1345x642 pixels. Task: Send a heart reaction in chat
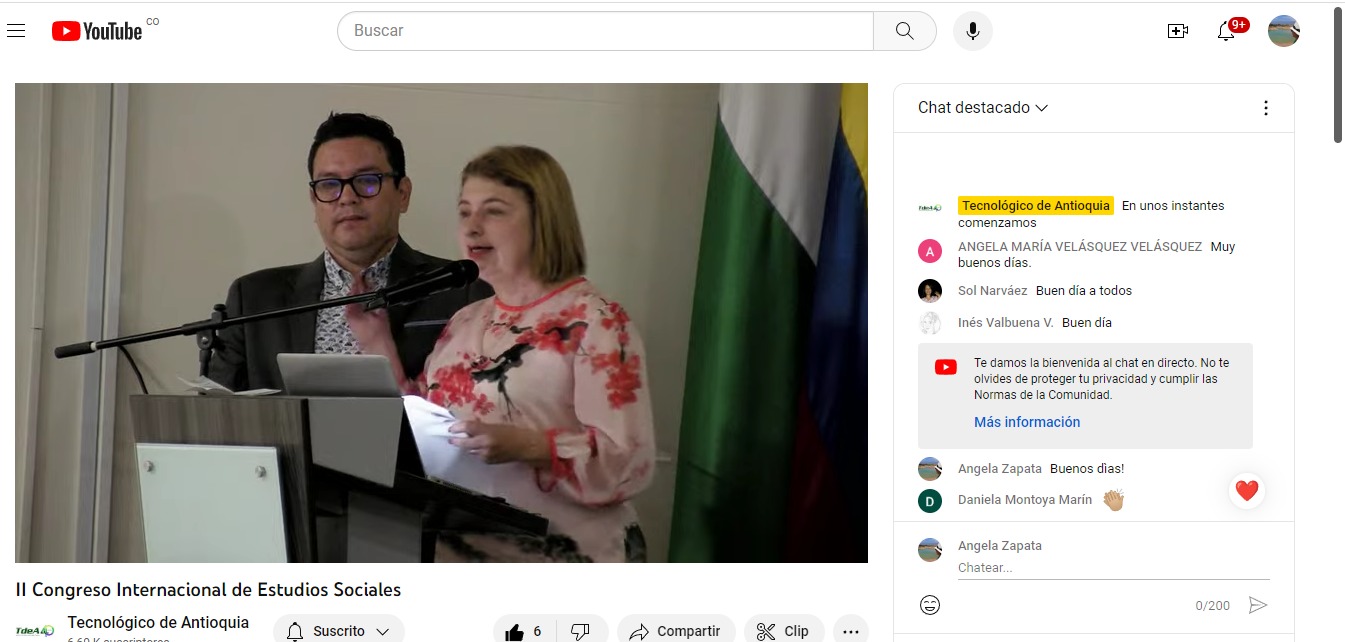tap(1246, 491)
